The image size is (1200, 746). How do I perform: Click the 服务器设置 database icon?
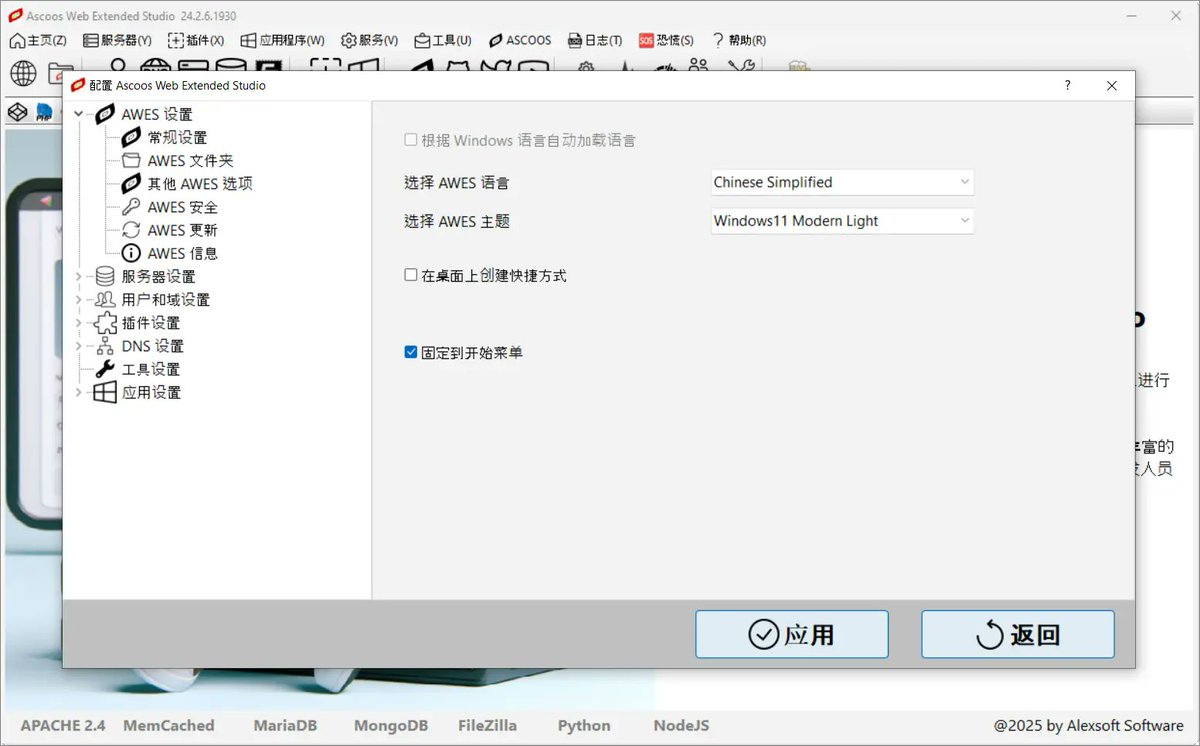coord(103,276)
